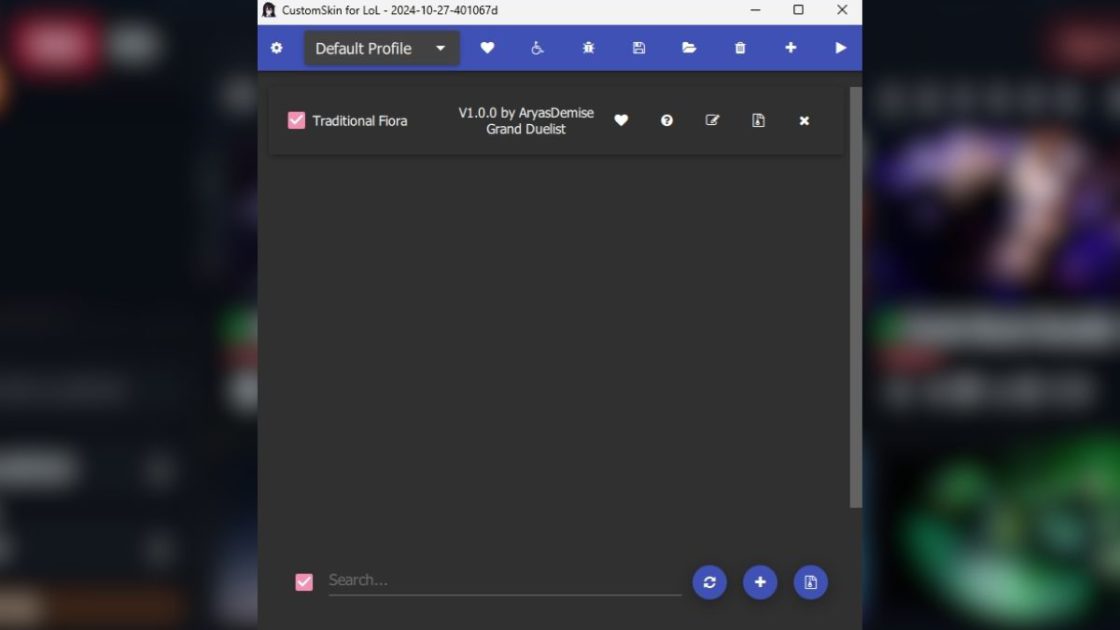Viewport: 1120px width, 630px height.
Task: Open the settings gear in the toolbar
Action: pos(276,48)
